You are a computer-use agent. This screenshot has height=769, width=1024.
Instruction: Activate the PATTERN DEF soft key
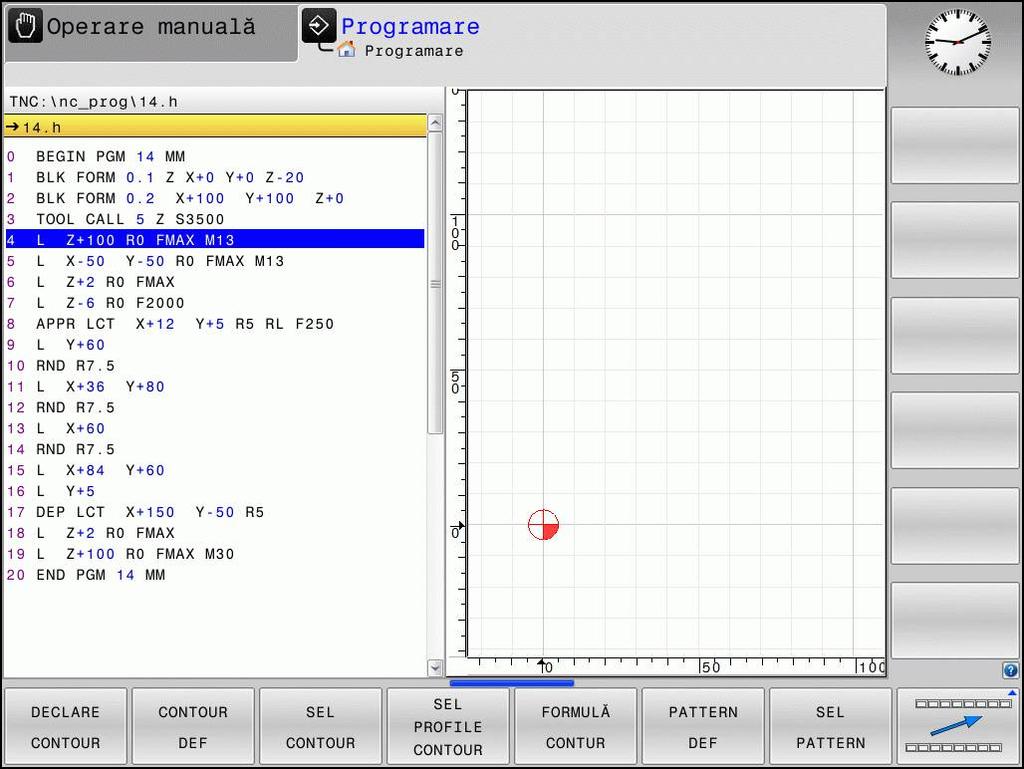(x=703, y=727)
